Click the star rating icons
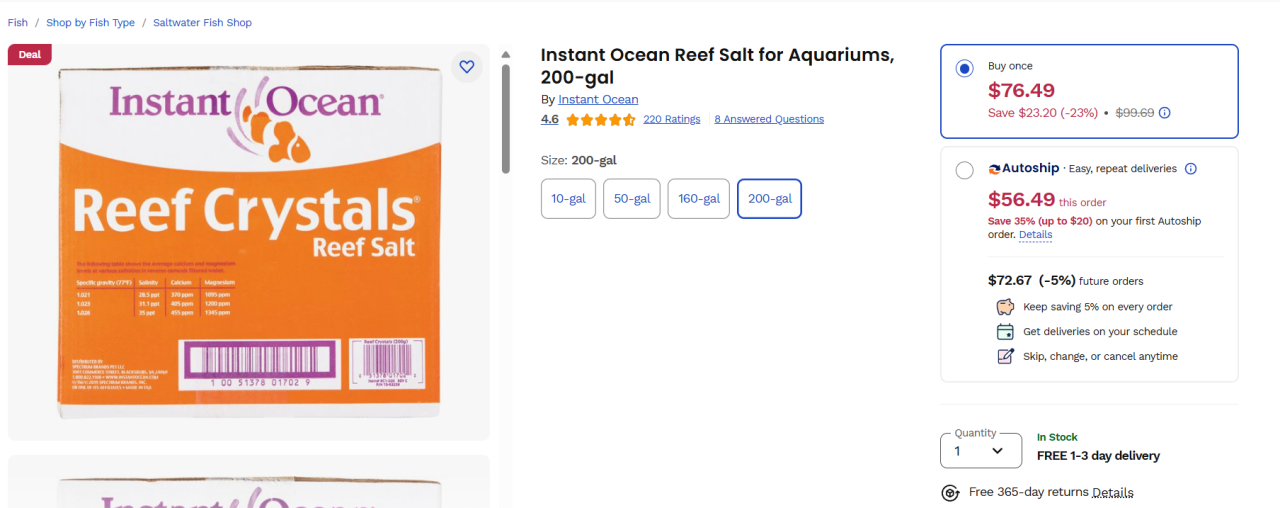 click(x=601, y=120)
